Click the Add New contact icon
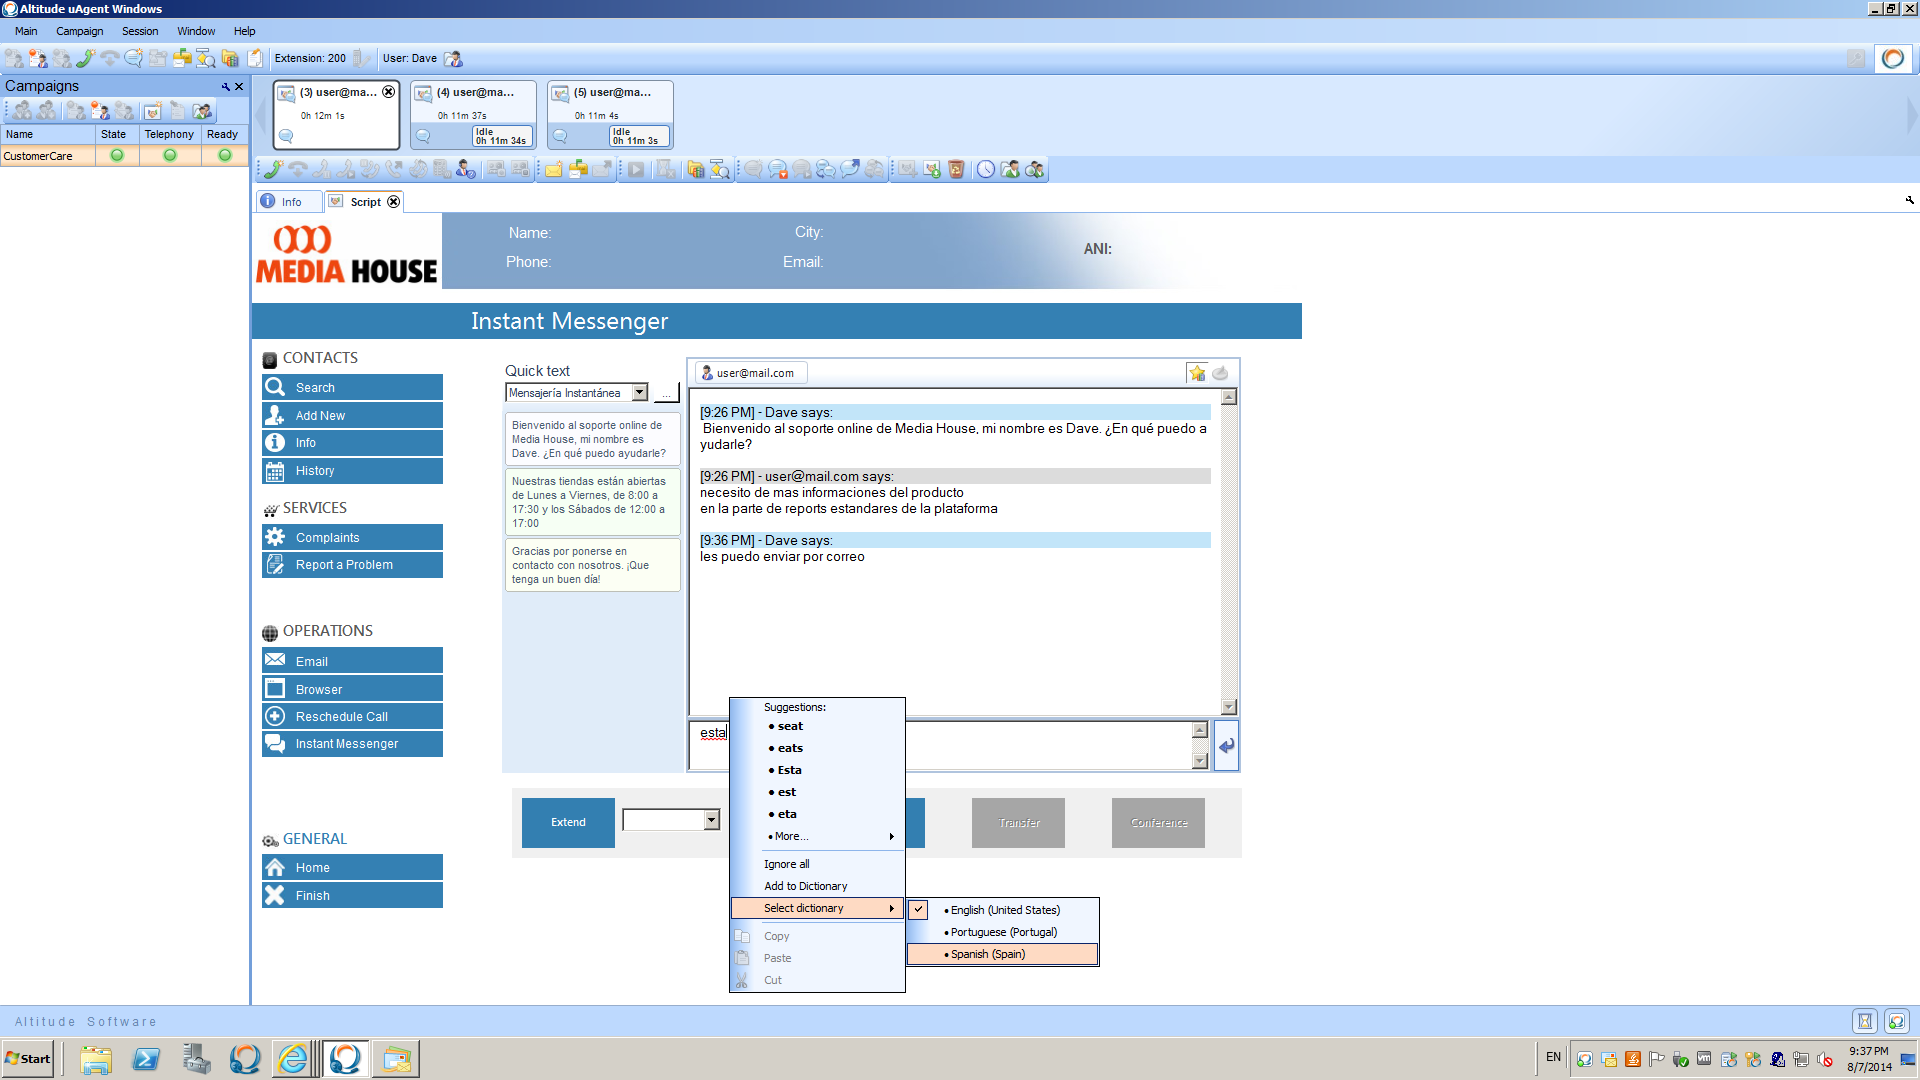 coord(274,414)
